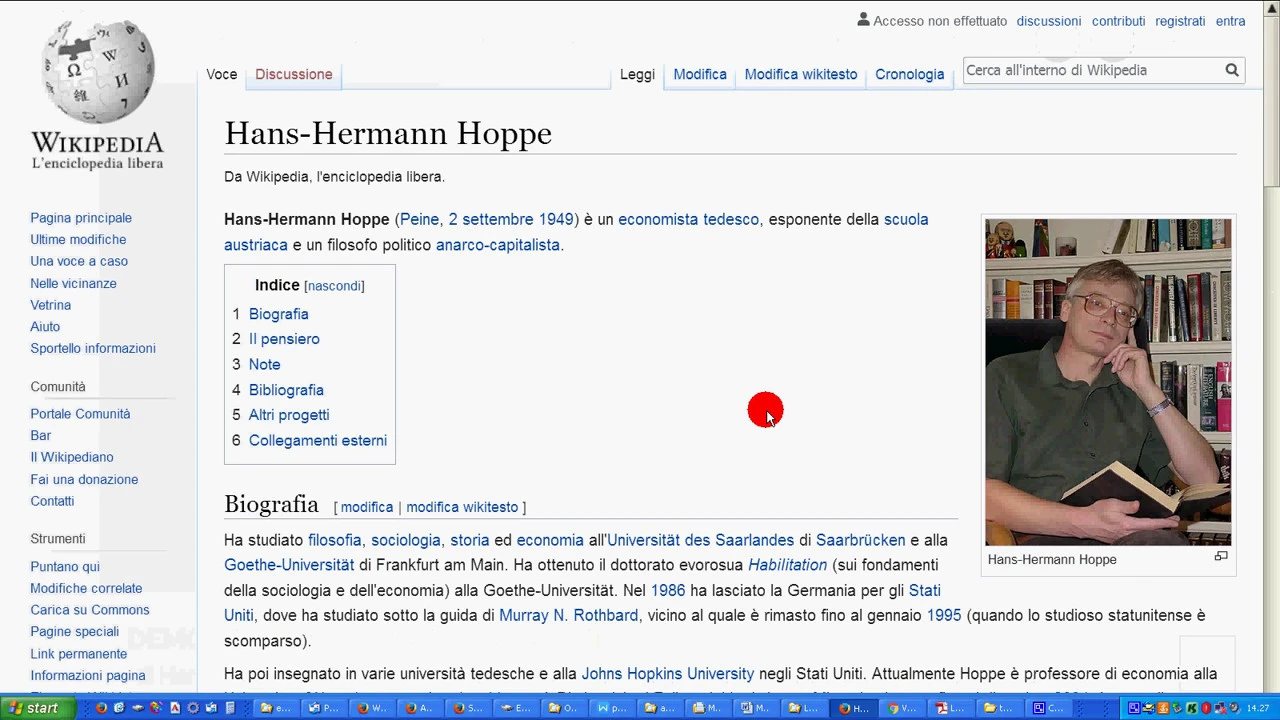Open the Voce tab

222,74
